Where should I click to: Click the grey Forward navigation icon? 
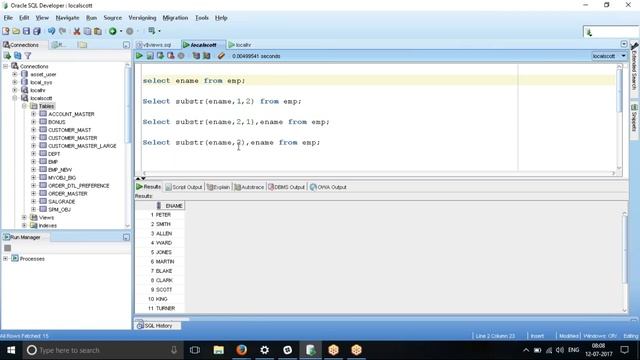click(x=130, y=31)
